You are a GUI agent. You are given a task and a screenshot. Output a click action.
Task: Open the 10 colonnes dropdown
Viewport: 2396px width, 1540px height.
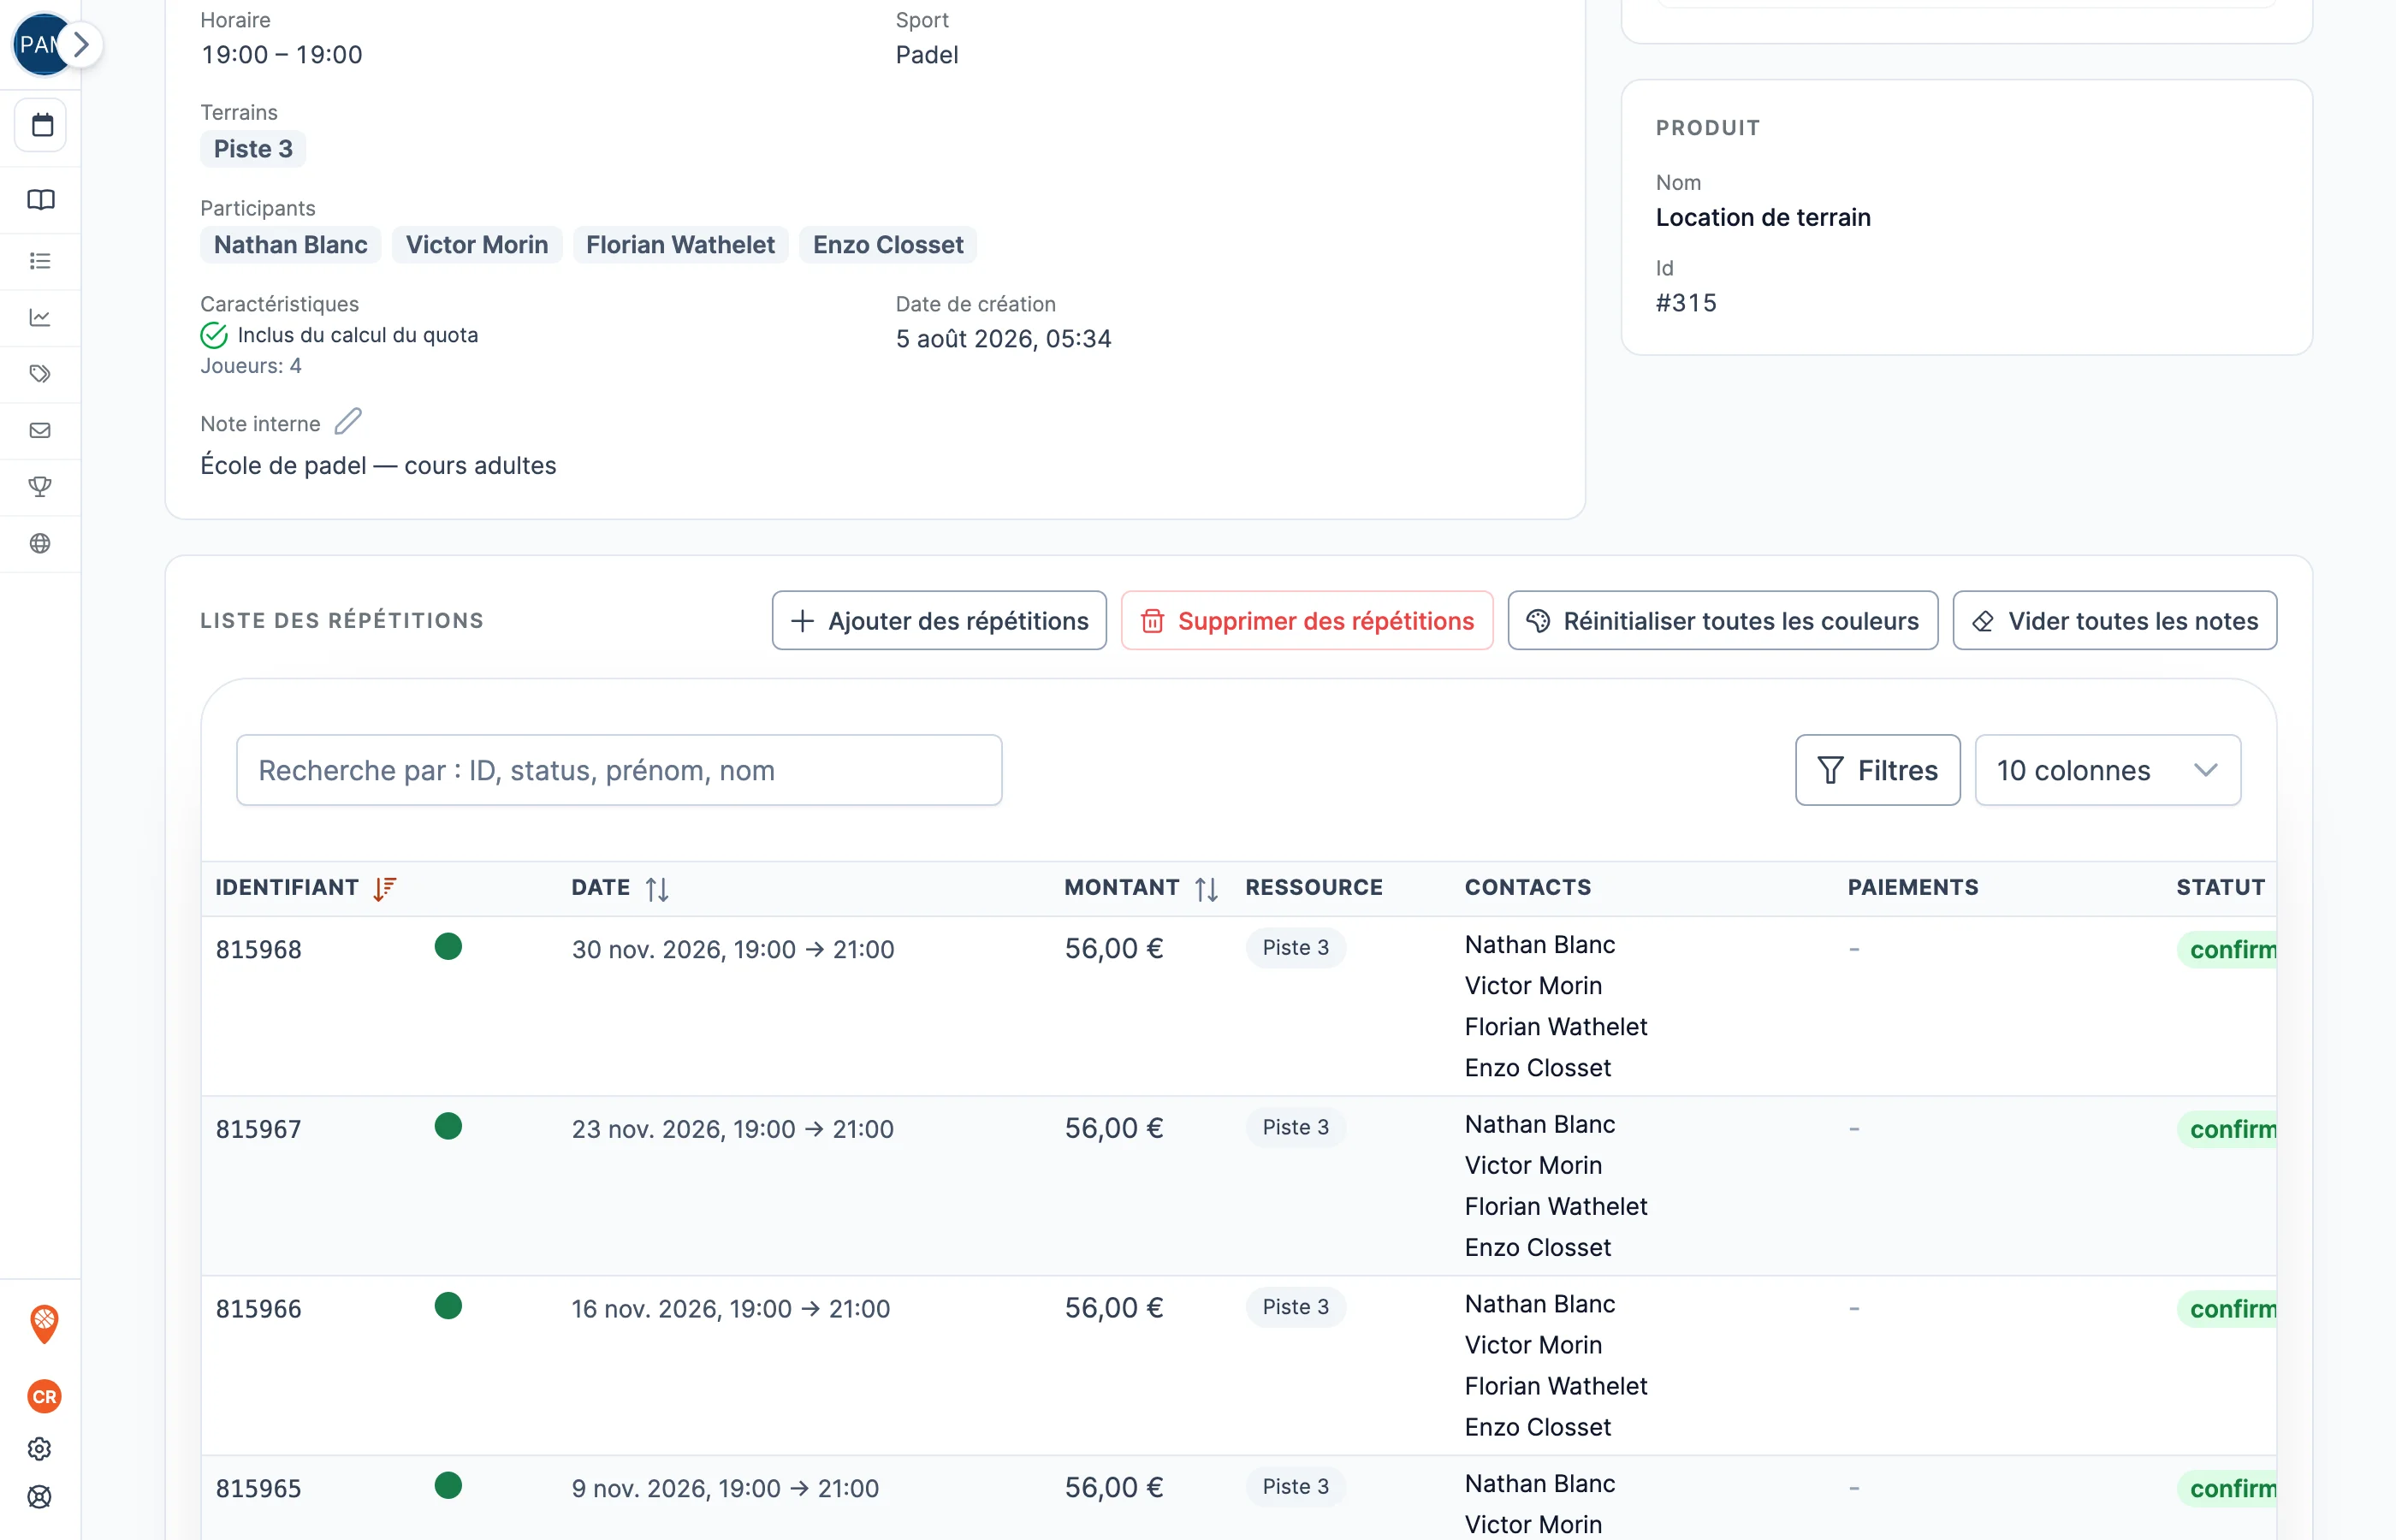(2108, 770)
